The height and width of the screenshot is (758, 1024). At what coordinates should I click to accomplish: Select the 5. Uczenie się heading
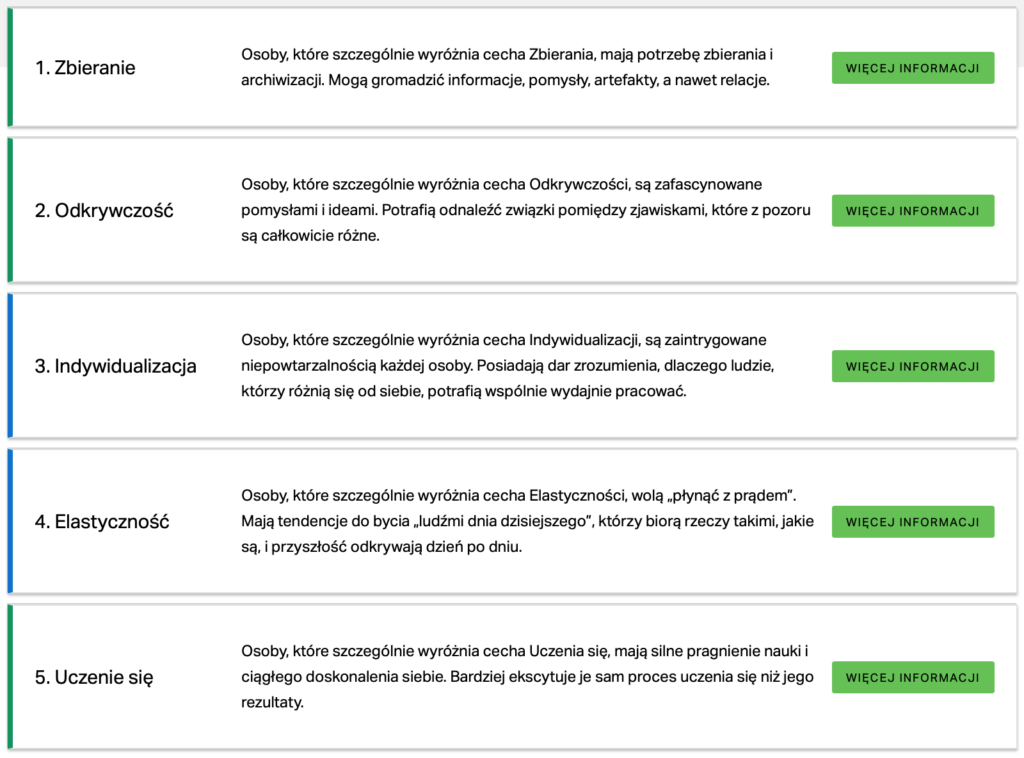(94, 678)
